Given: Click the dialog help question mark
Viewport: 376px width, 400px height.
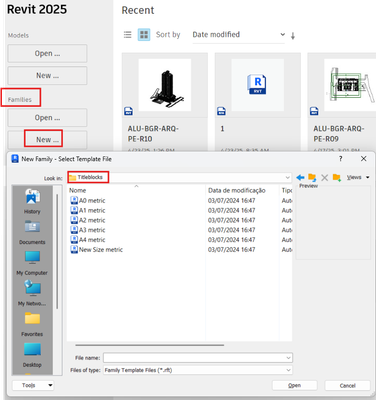Looking at the screenshot, I should pyautogui.click(x=340, y=159).
